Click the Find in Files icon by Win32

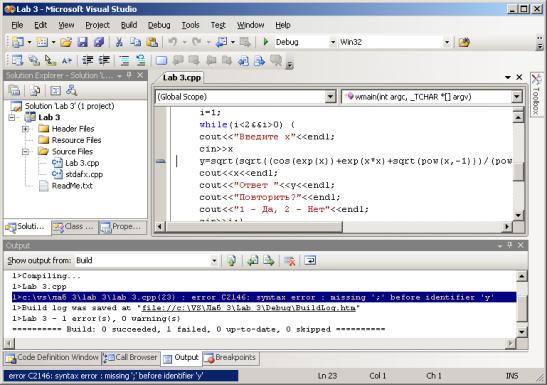[x=464, y=43]
